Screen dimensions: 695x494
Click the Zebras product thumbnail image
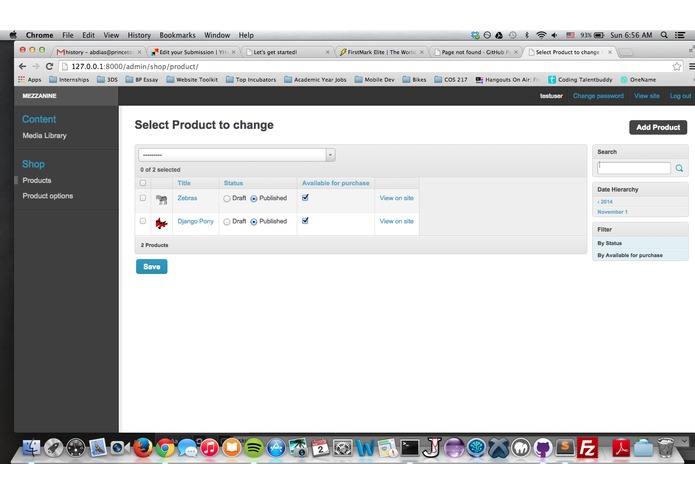[161, 199]
